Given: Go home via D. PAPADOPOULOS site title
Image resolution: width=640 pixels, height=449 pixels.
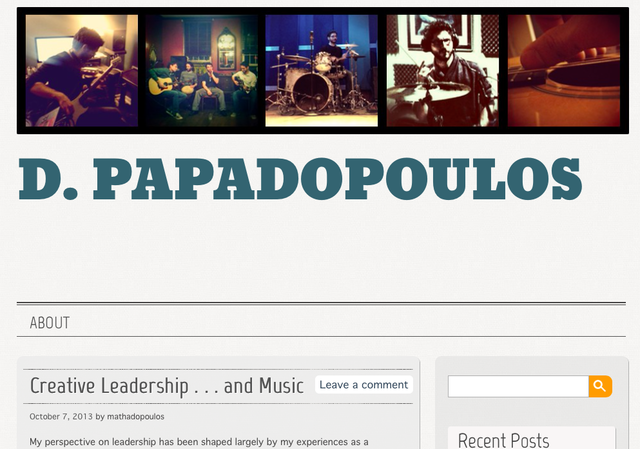Looking at the screenshot, I should click(300, 179).
